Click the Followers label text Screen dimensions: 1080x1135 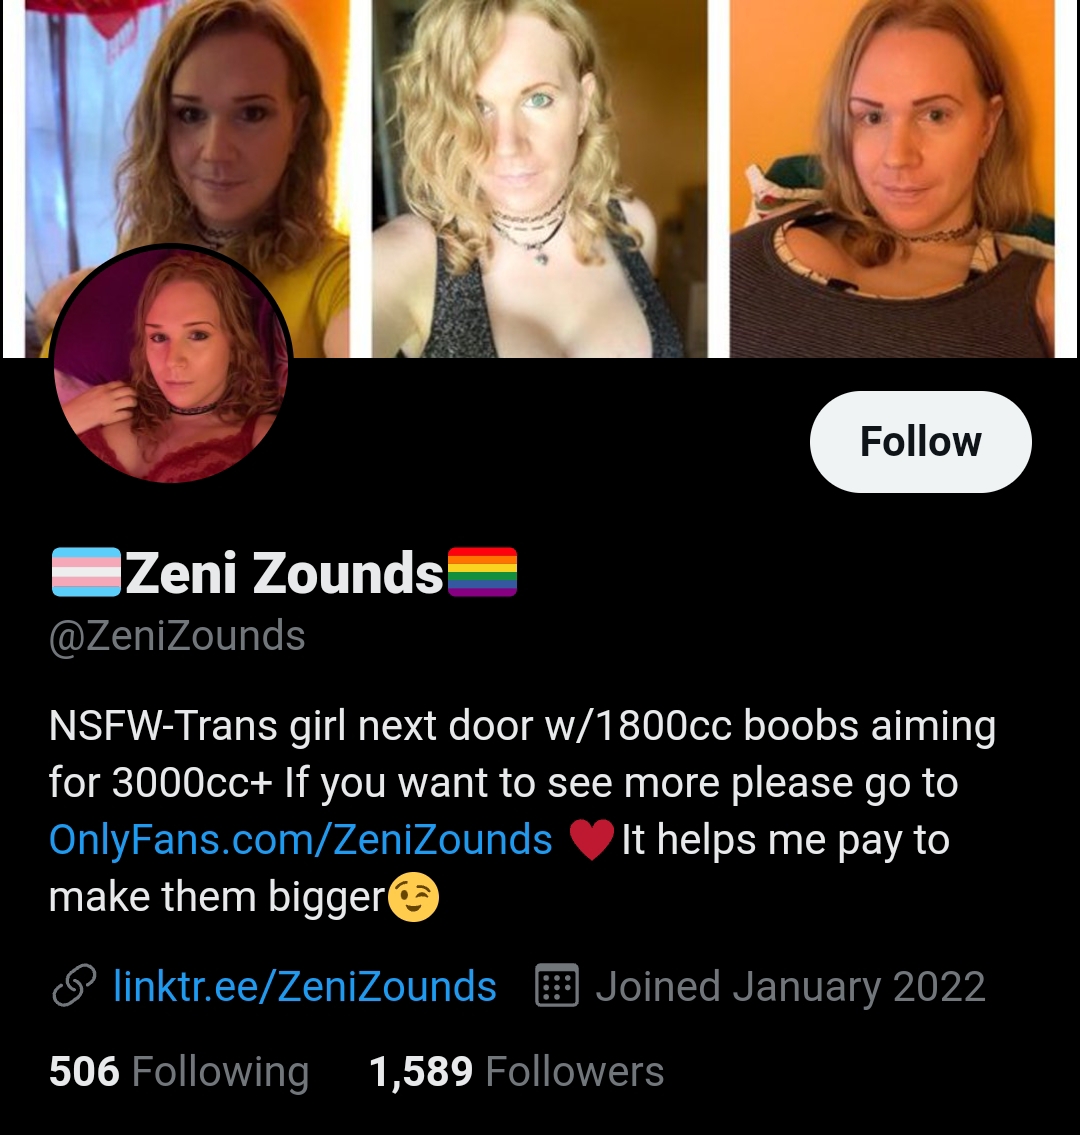coord(575,1071)
